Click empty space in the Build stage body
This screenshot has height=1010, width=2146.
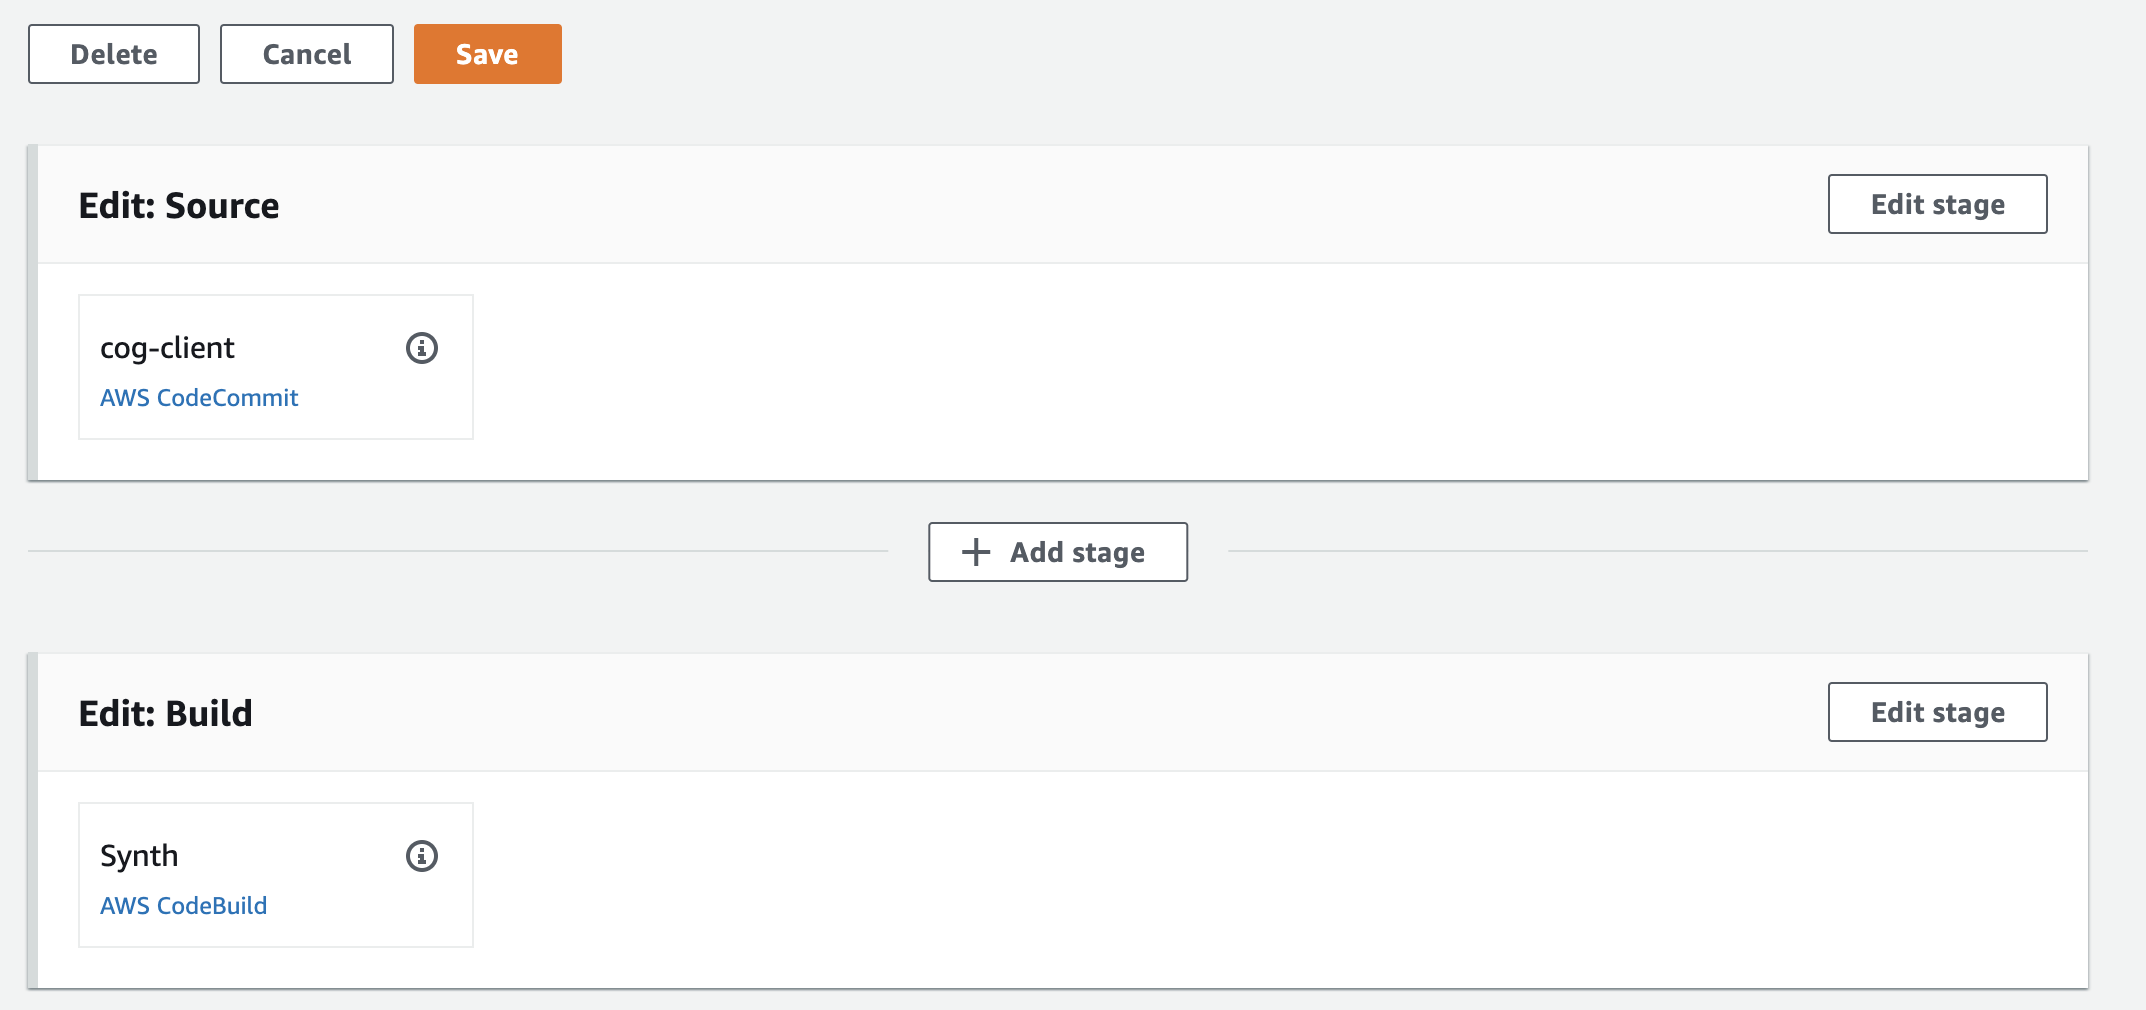[1200, 878]
